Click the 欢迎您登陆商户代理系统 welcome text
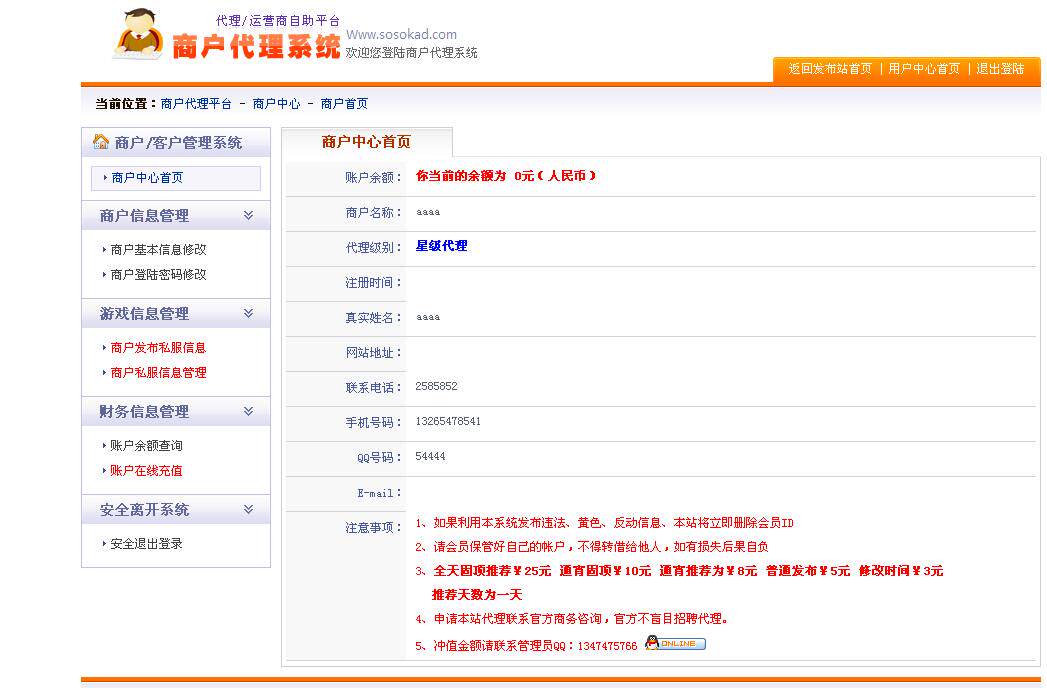The image size is (1047, 688). (411, 53)
